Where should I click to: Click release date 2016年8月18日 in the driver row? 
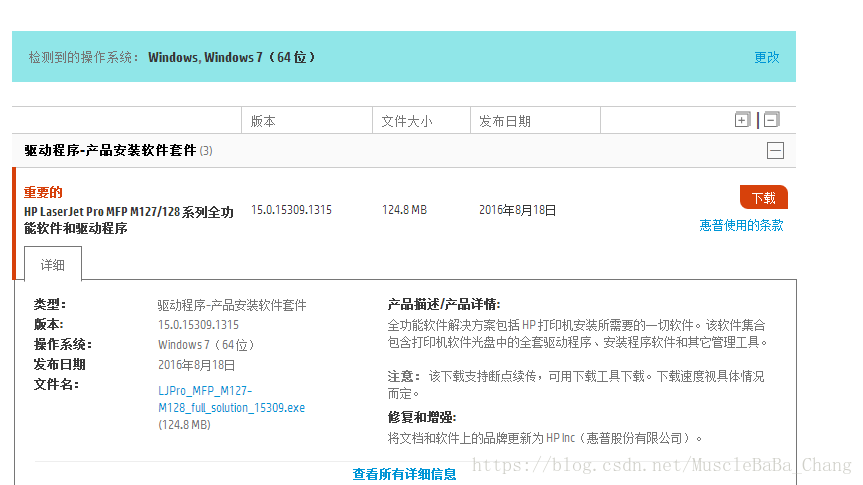pos(517,210)
